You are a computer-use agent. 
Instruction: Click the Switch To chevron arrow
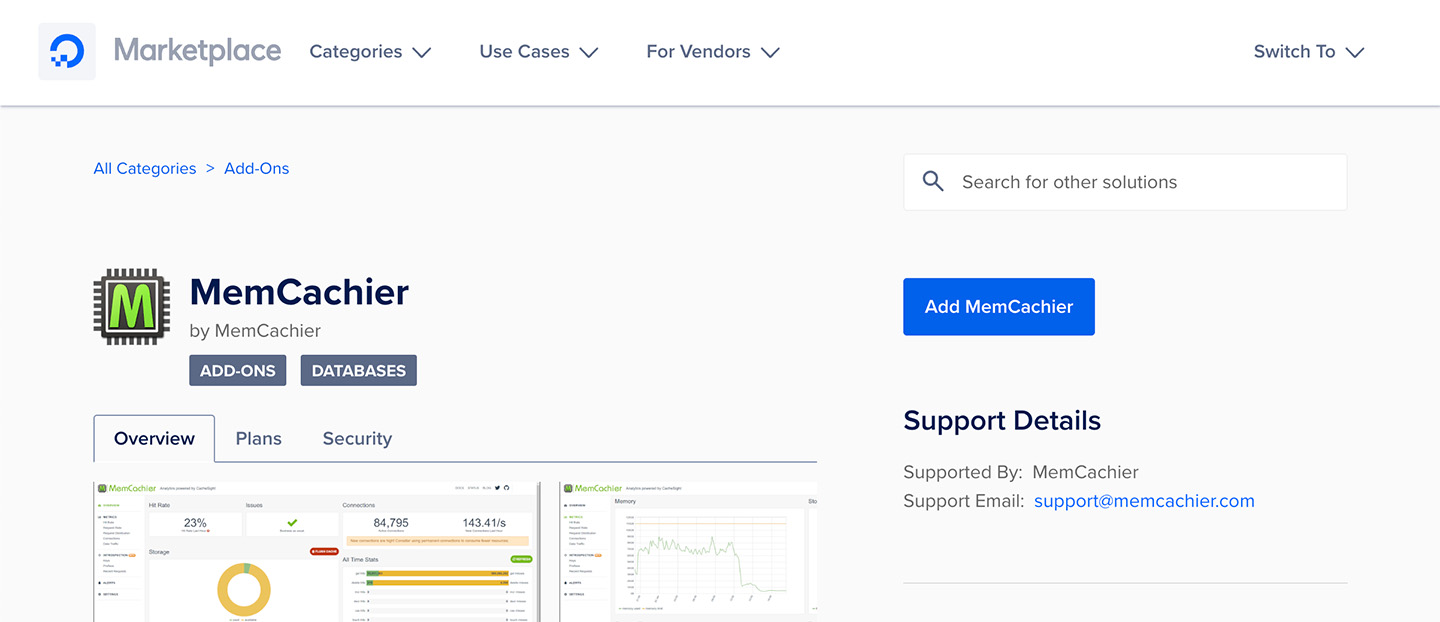coord(1356,52)
